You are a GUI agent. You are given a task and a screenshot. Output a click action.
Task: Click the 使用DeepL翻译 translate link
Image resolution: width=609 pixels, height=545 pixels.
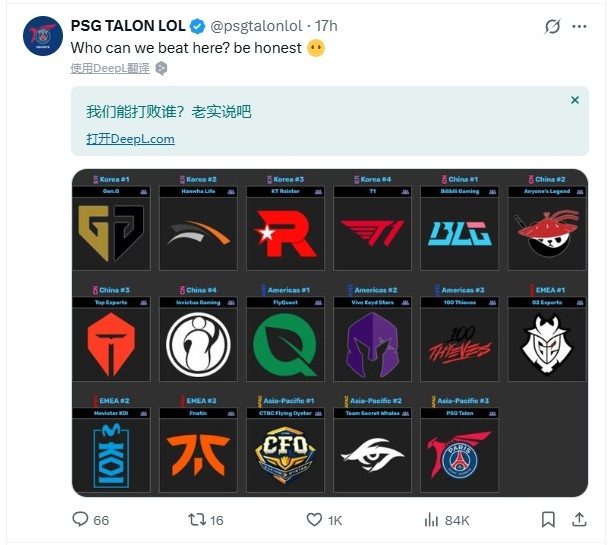110,68
